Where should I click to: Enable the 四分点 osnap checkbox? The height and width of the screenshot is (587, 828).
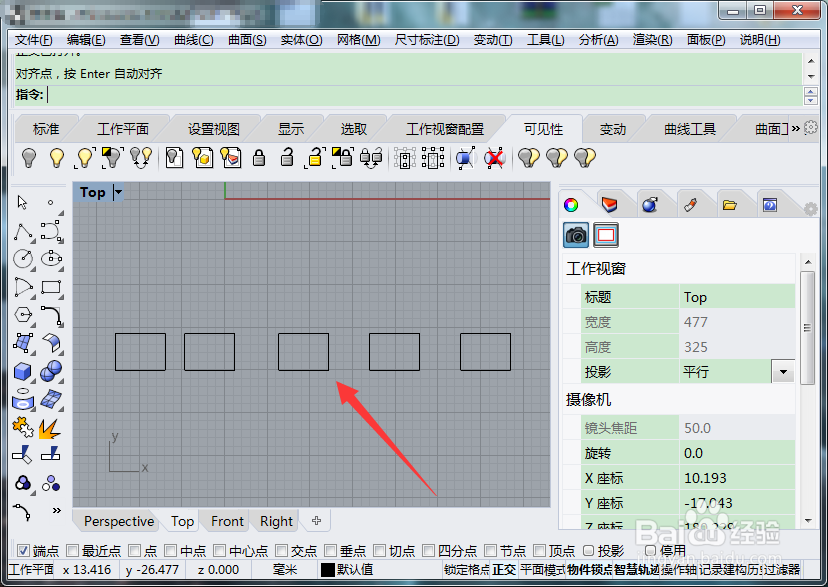click(x=429, y=551)
